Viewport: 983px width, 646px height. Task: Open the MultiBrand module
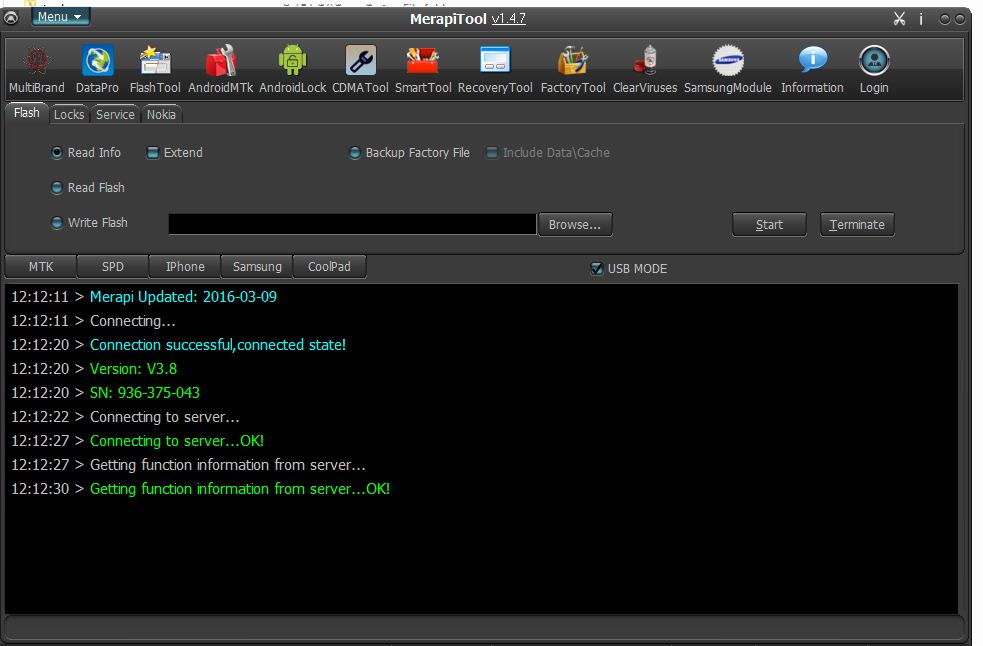click(36, 69)
